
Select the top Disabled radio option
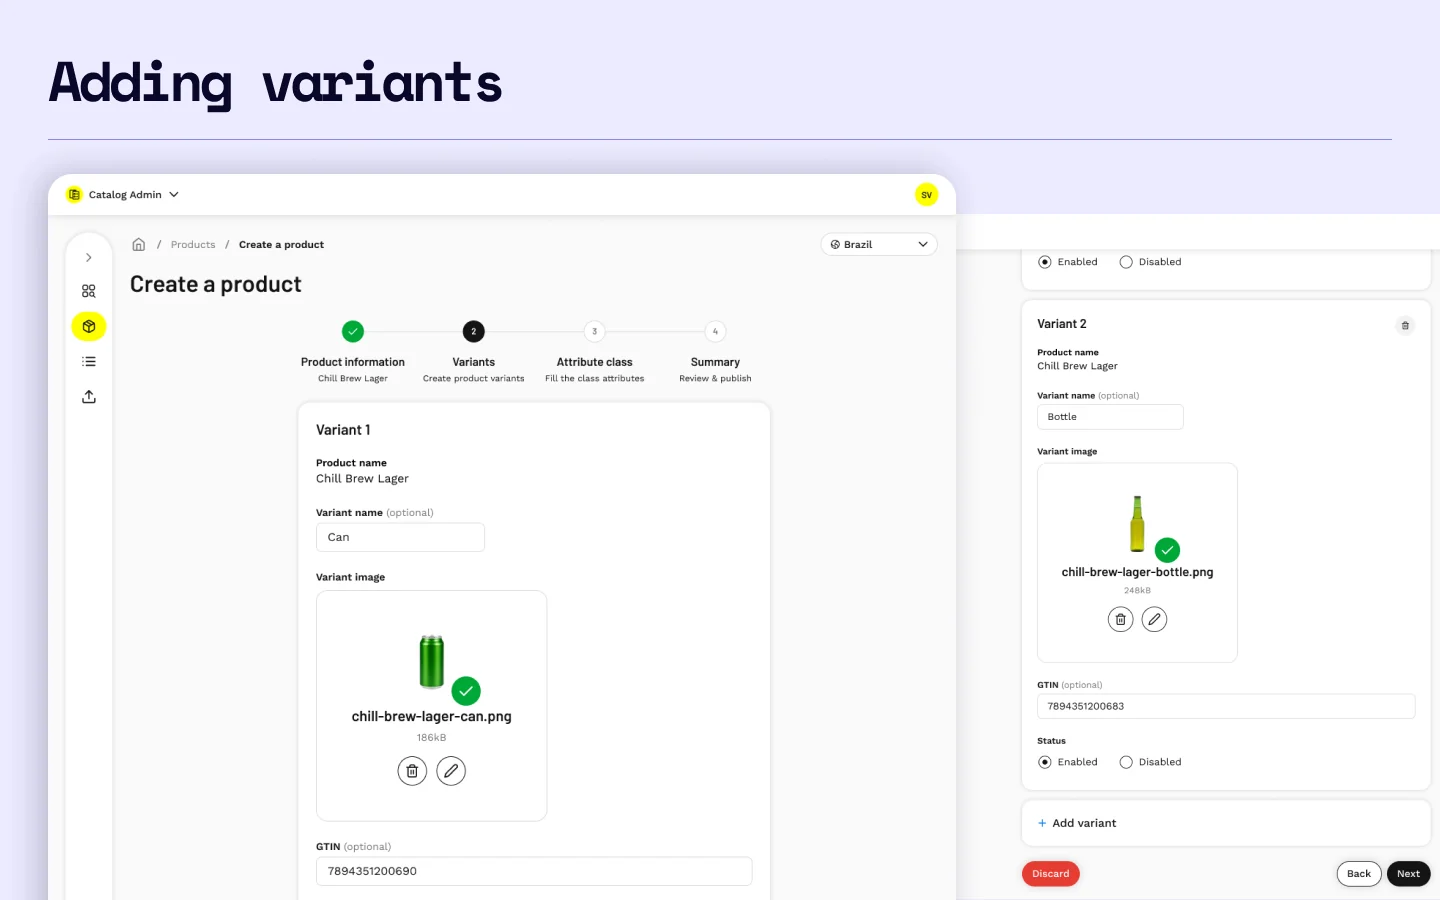coord(1126,262)
